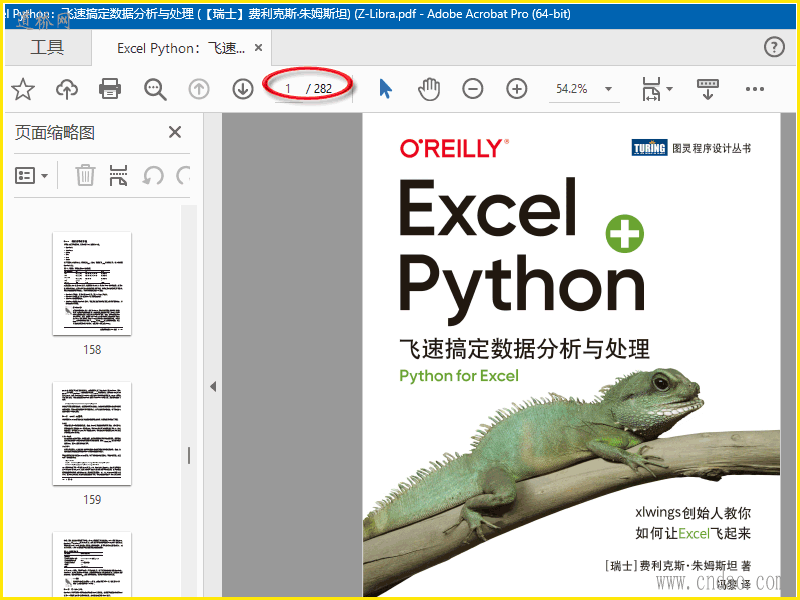Select page 159 thumbnail
The image size is (800, 600).
[92, 433]
